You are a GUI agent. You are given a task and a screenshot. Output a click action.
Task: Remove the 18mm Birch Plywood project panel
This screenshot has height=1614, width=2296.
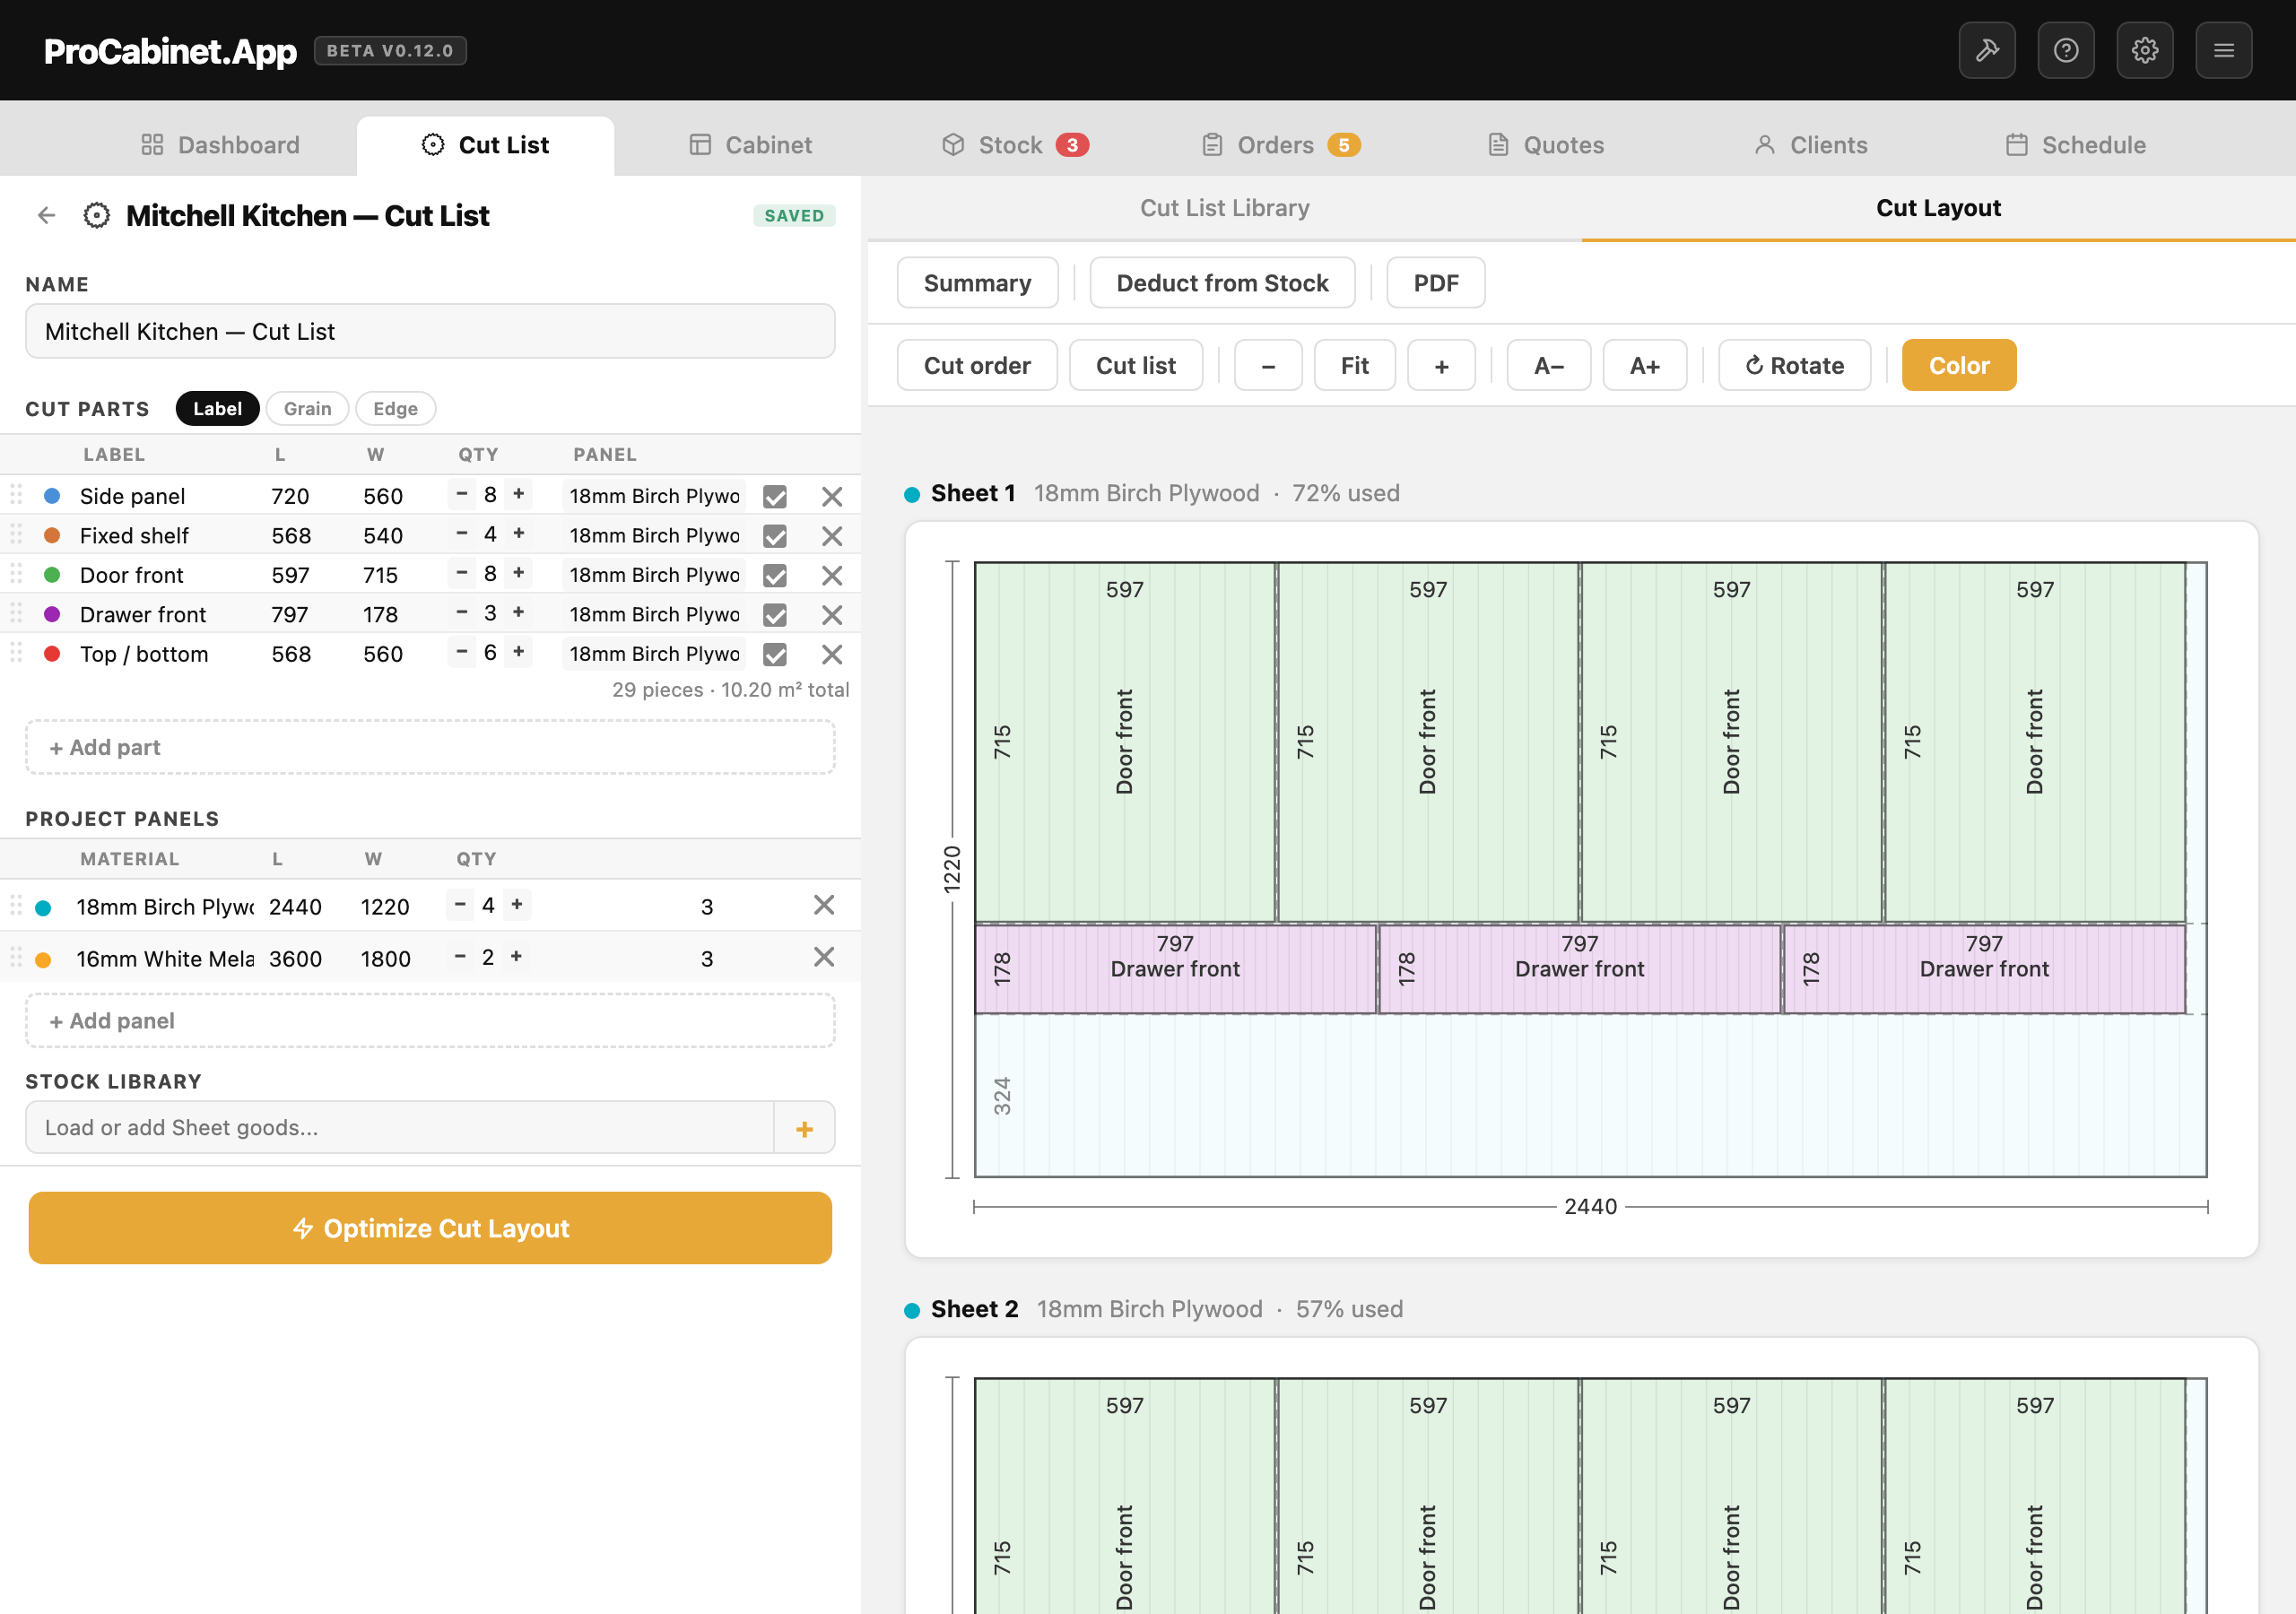point(823,905)
